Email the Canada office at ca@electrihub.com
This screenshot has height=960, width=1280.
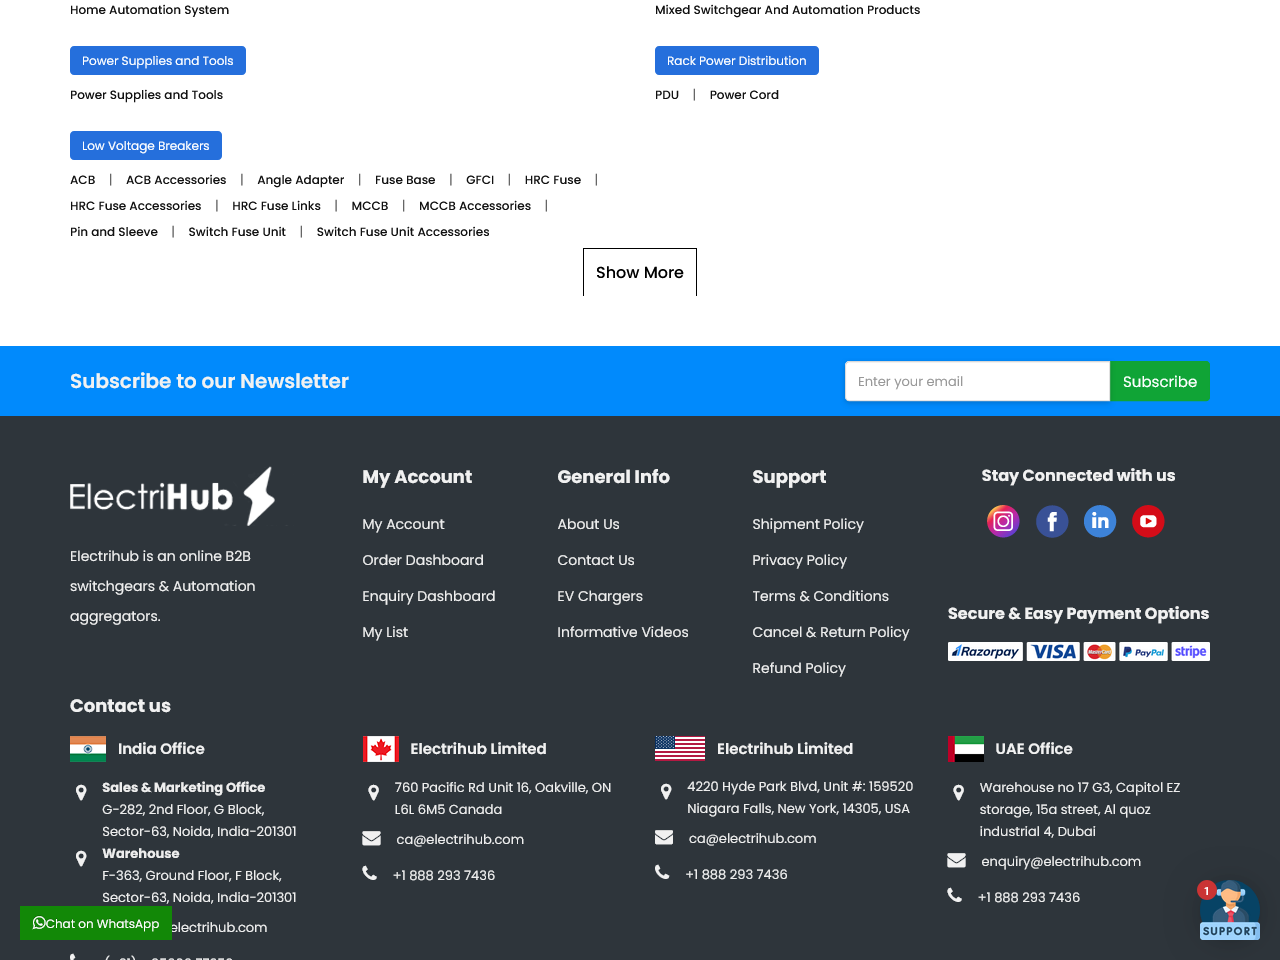pos(460,839)
